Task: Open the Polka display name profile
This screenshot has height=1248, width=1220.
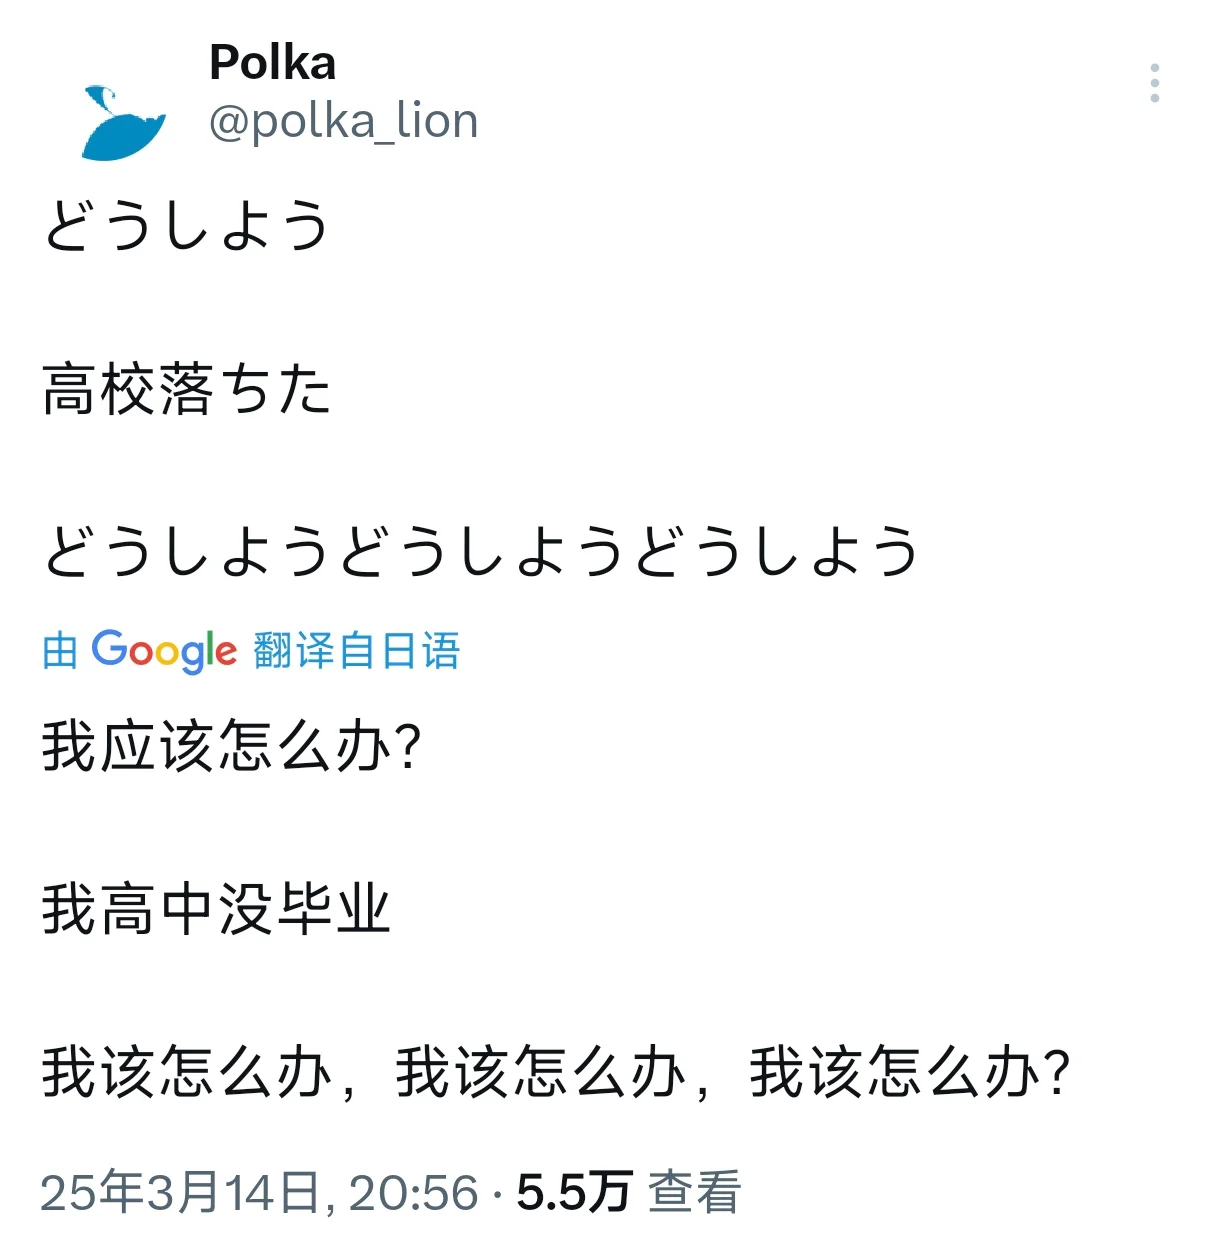Action: 272,63
